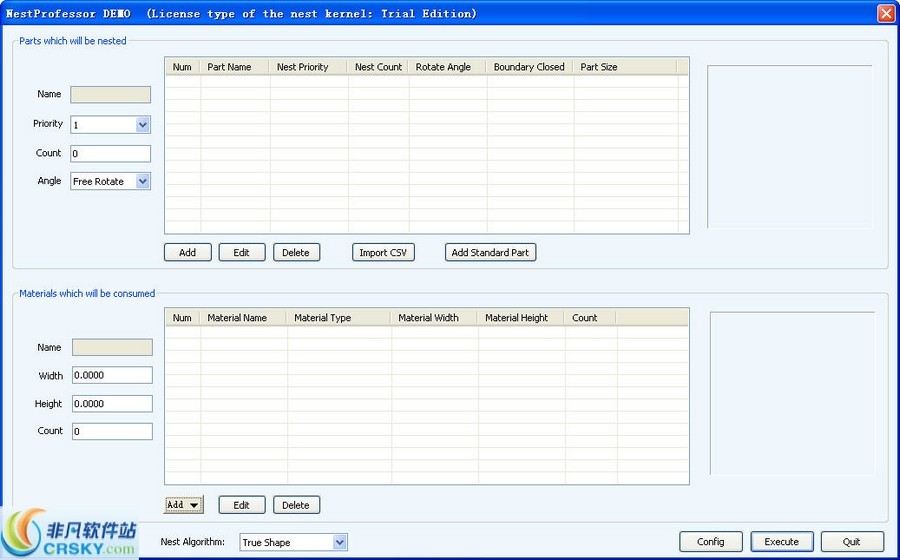Click the Nest Priority column header
This screenshot has width=900, height=560.
click(308, 67)
